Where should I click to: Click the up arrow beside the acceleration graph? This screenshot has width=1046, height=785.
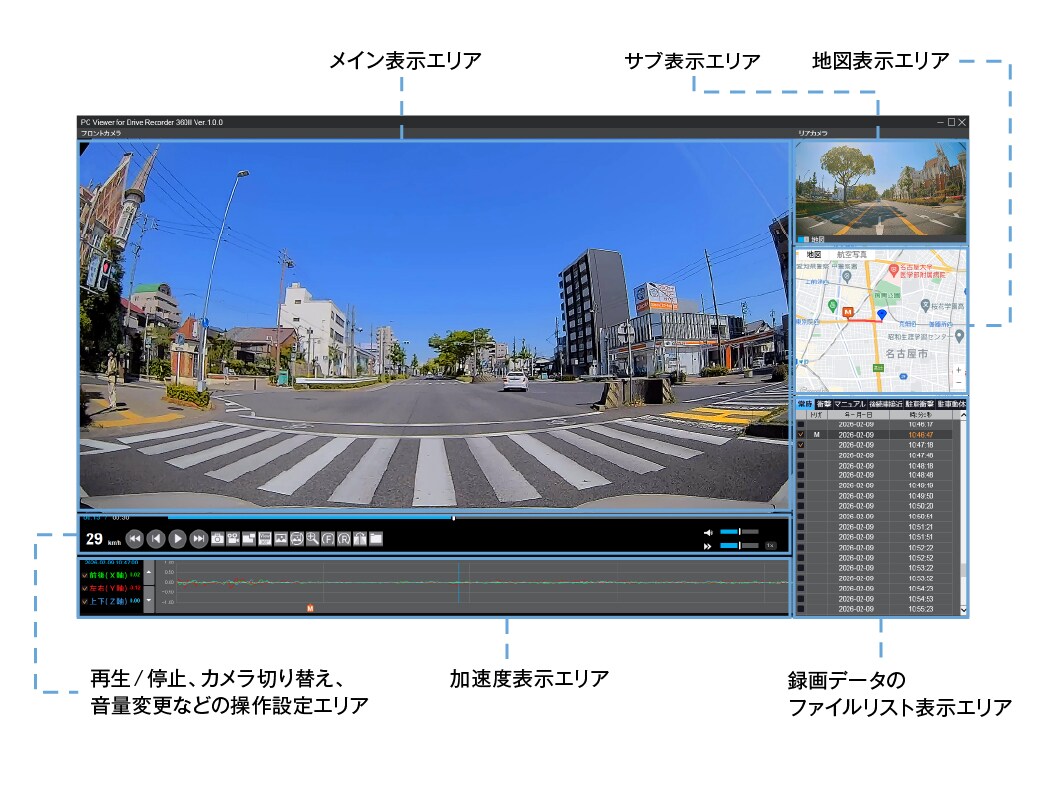(x=148, y=570)
